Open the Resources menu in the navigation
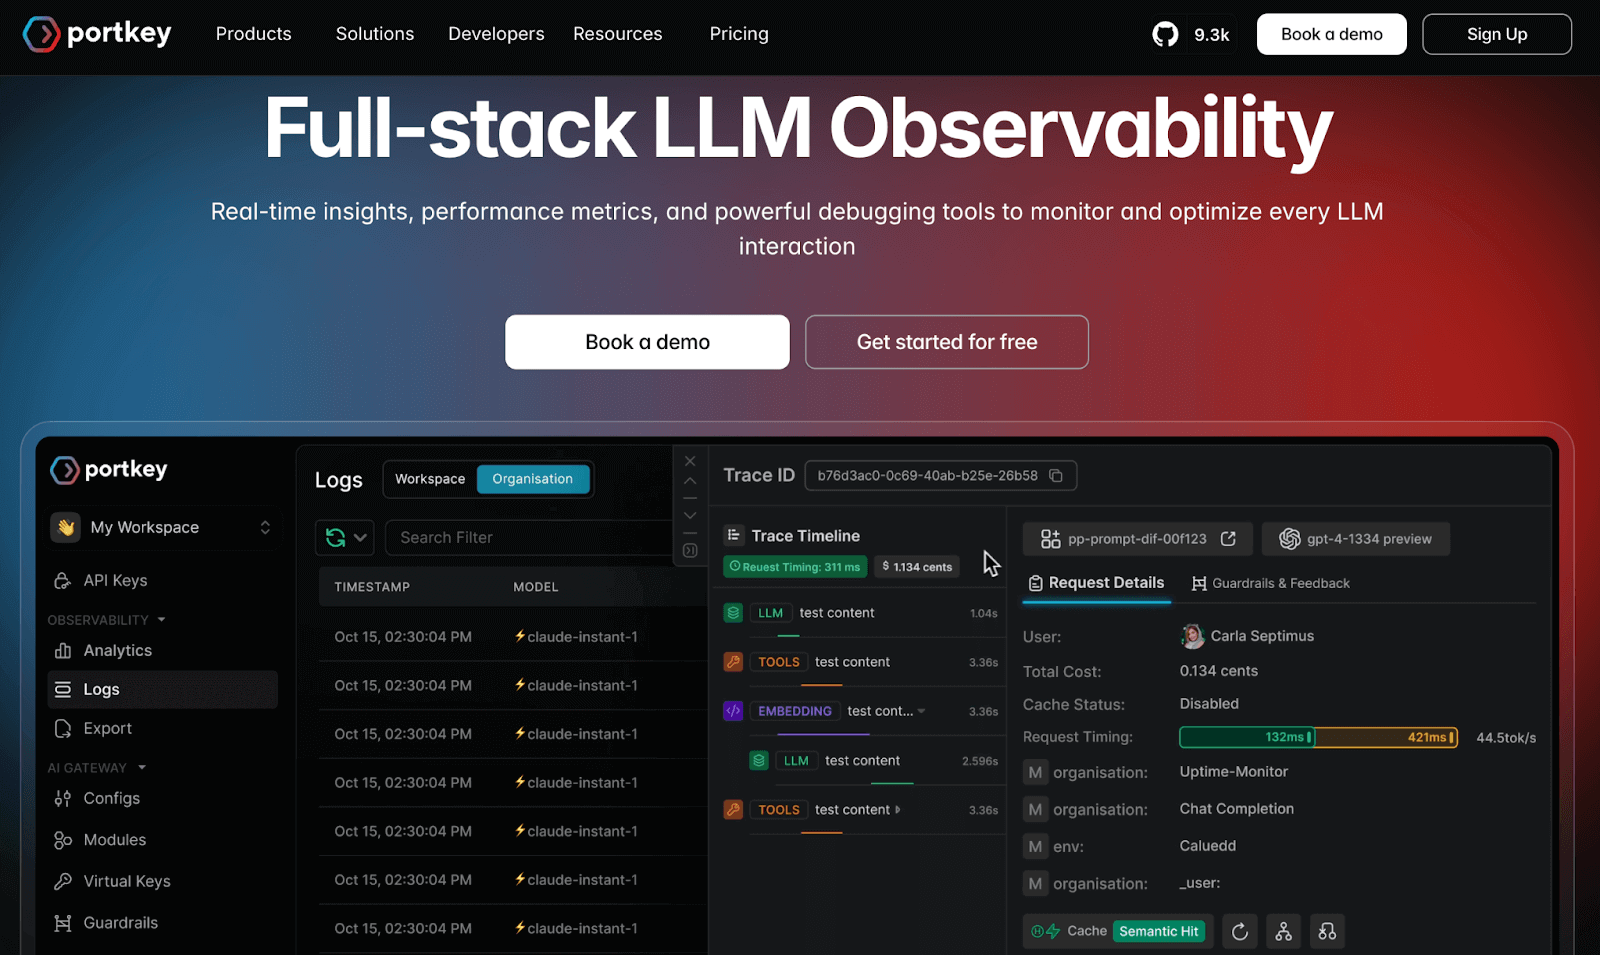1600x955 pixels. [618, 34]
